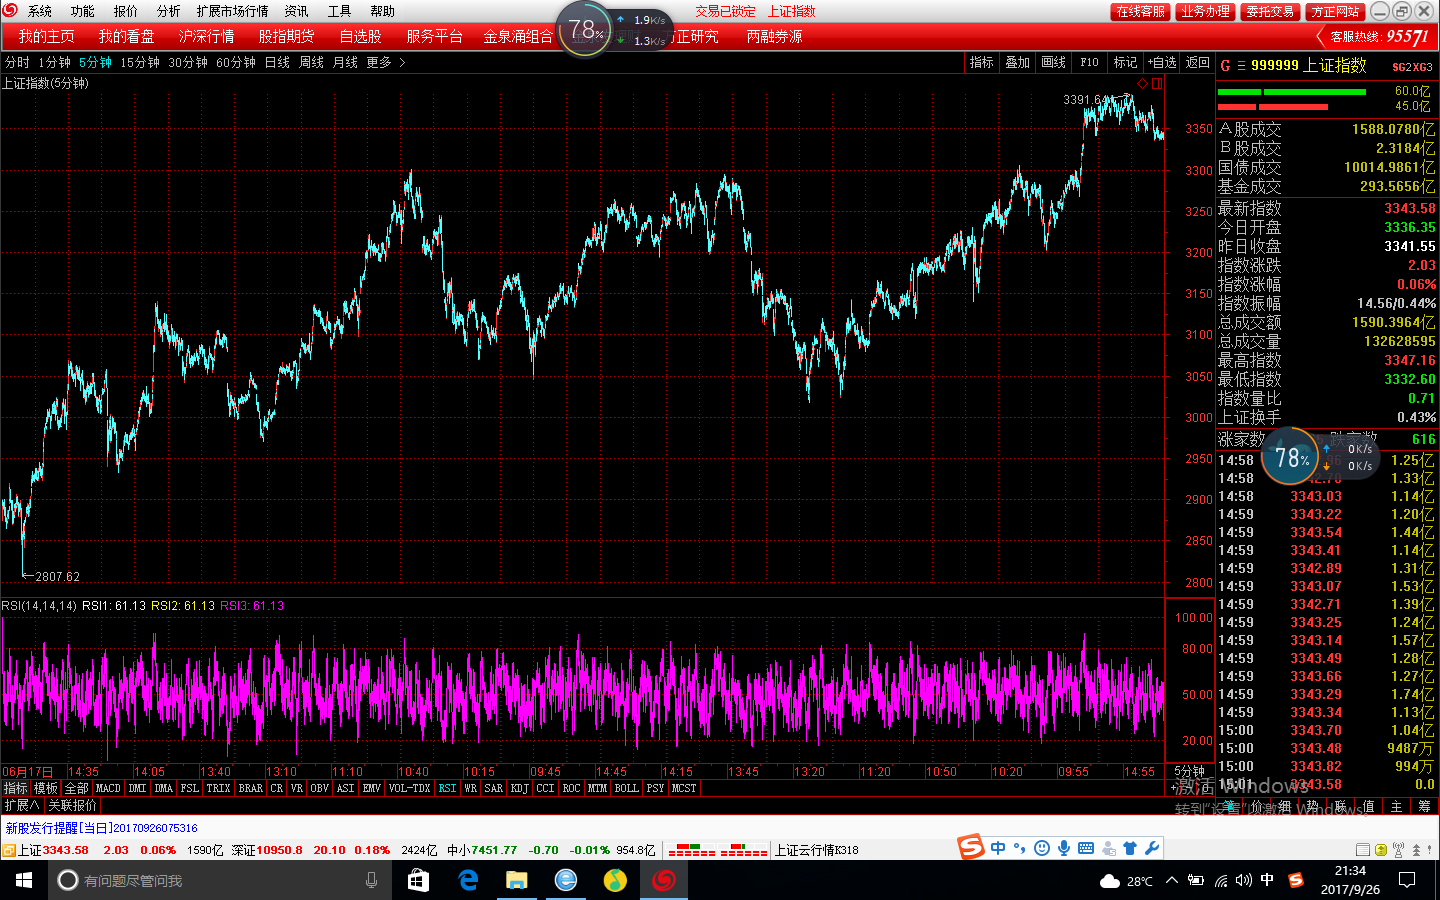Viewport: 1440px width, 900px height.
Task: Expand the 更多 periods dropdown
Action: (x=385, y=62)
